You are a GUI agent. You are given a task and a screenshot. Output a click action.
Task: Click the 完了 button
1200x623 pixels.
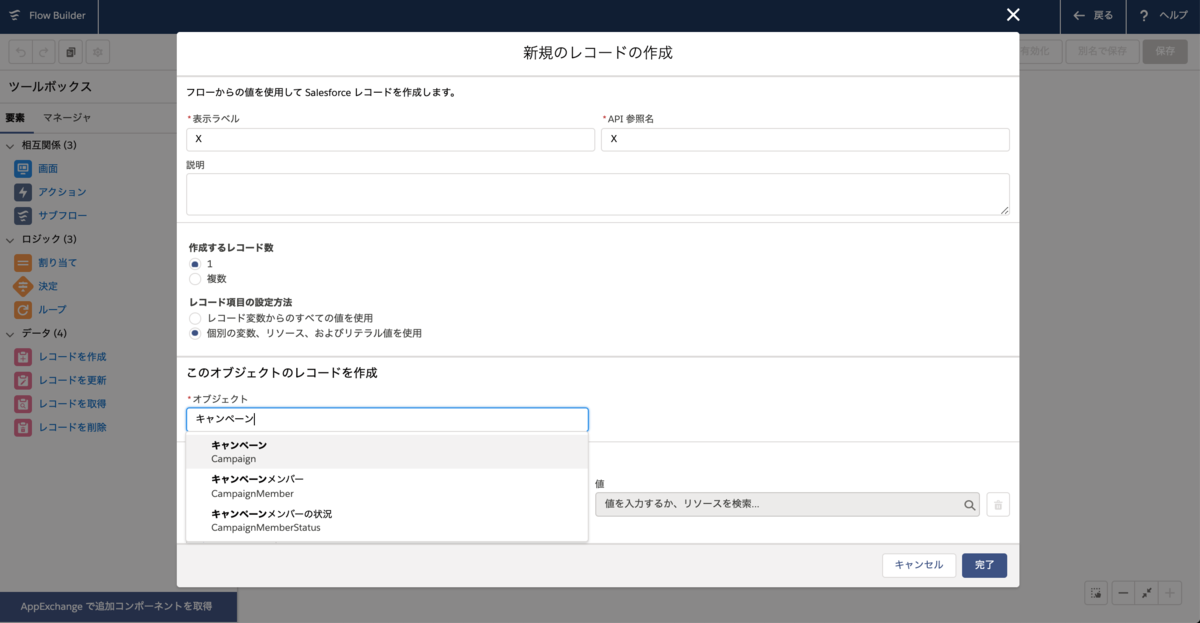pyautogui.click(x=984, y=565)
